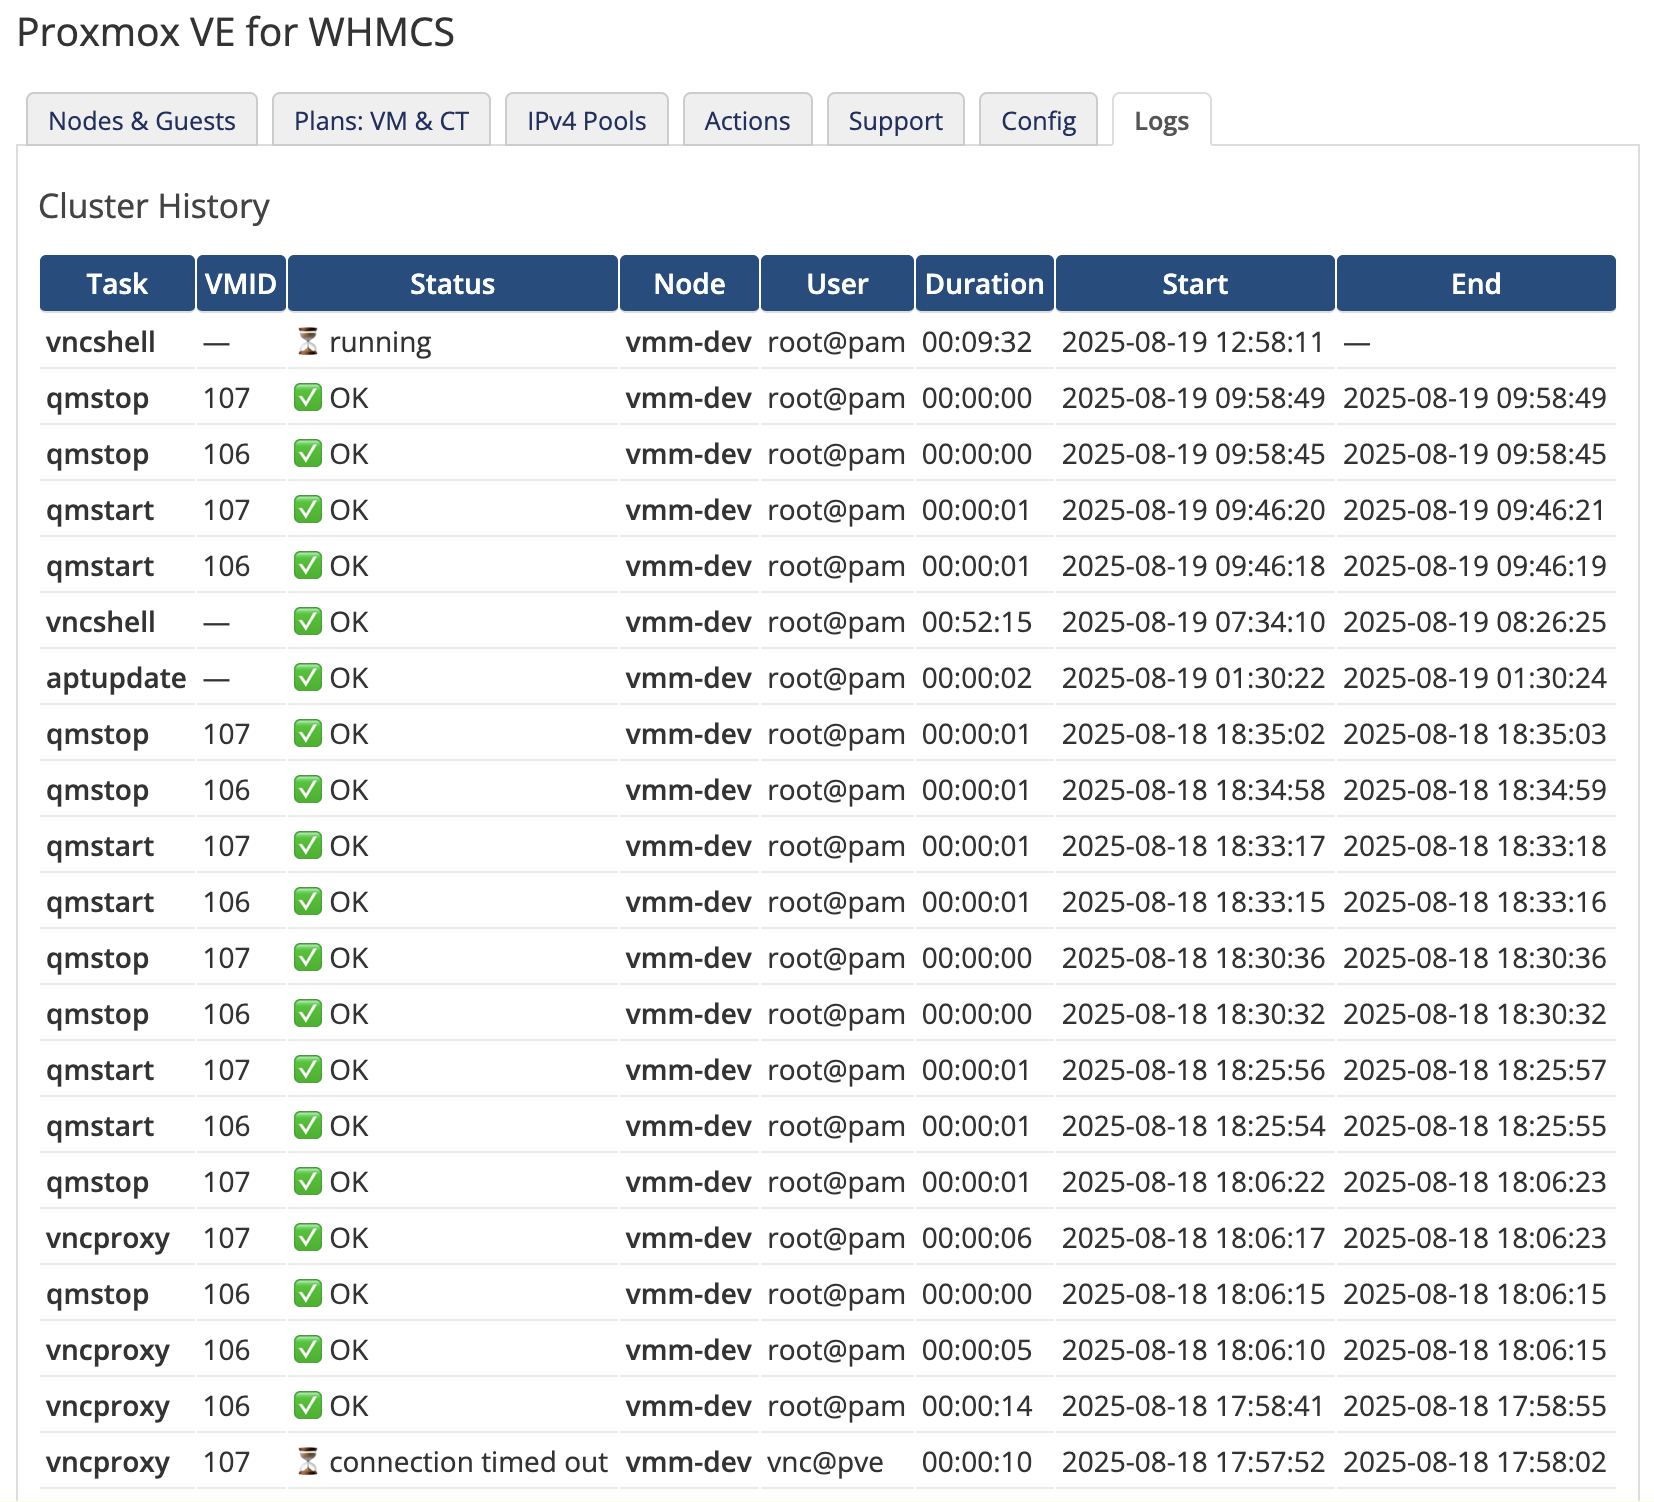The height and width of the screenshot is (1502, 1654).
Task: Go to the Actions tab
Action: tap(747, 120)
